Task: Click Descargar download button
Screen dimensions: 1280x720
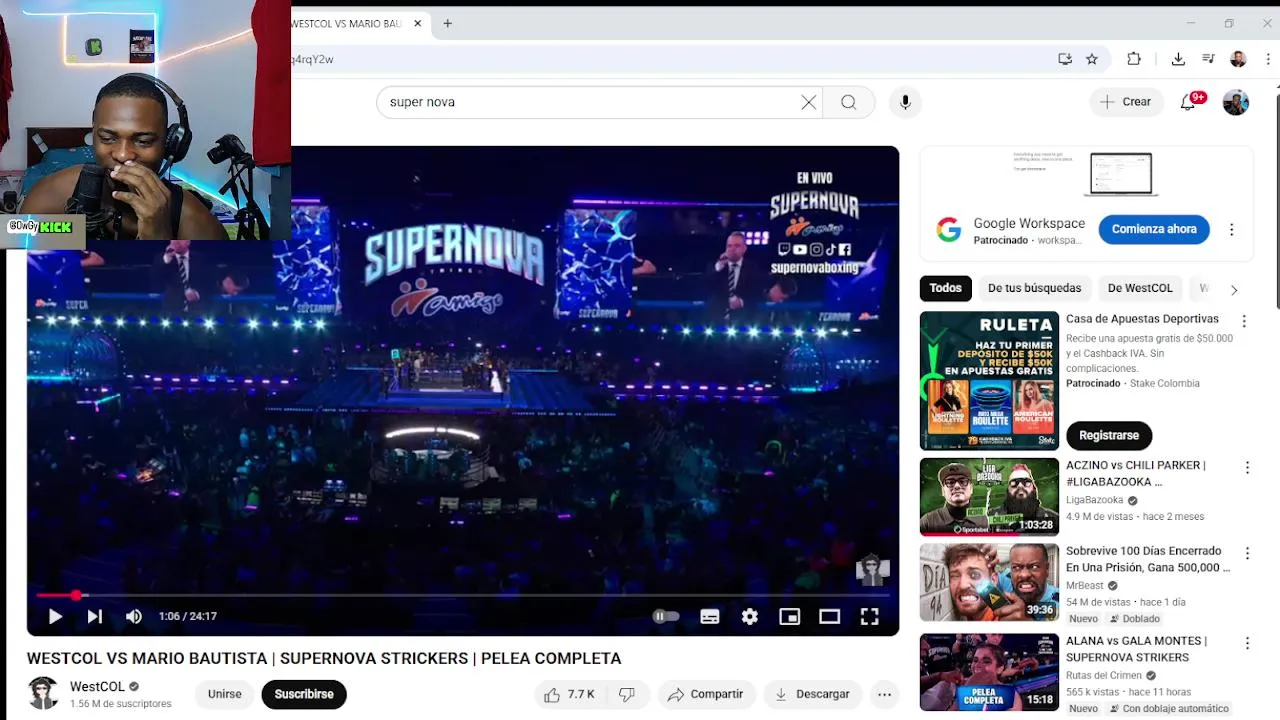Action: tap(813, 694)
